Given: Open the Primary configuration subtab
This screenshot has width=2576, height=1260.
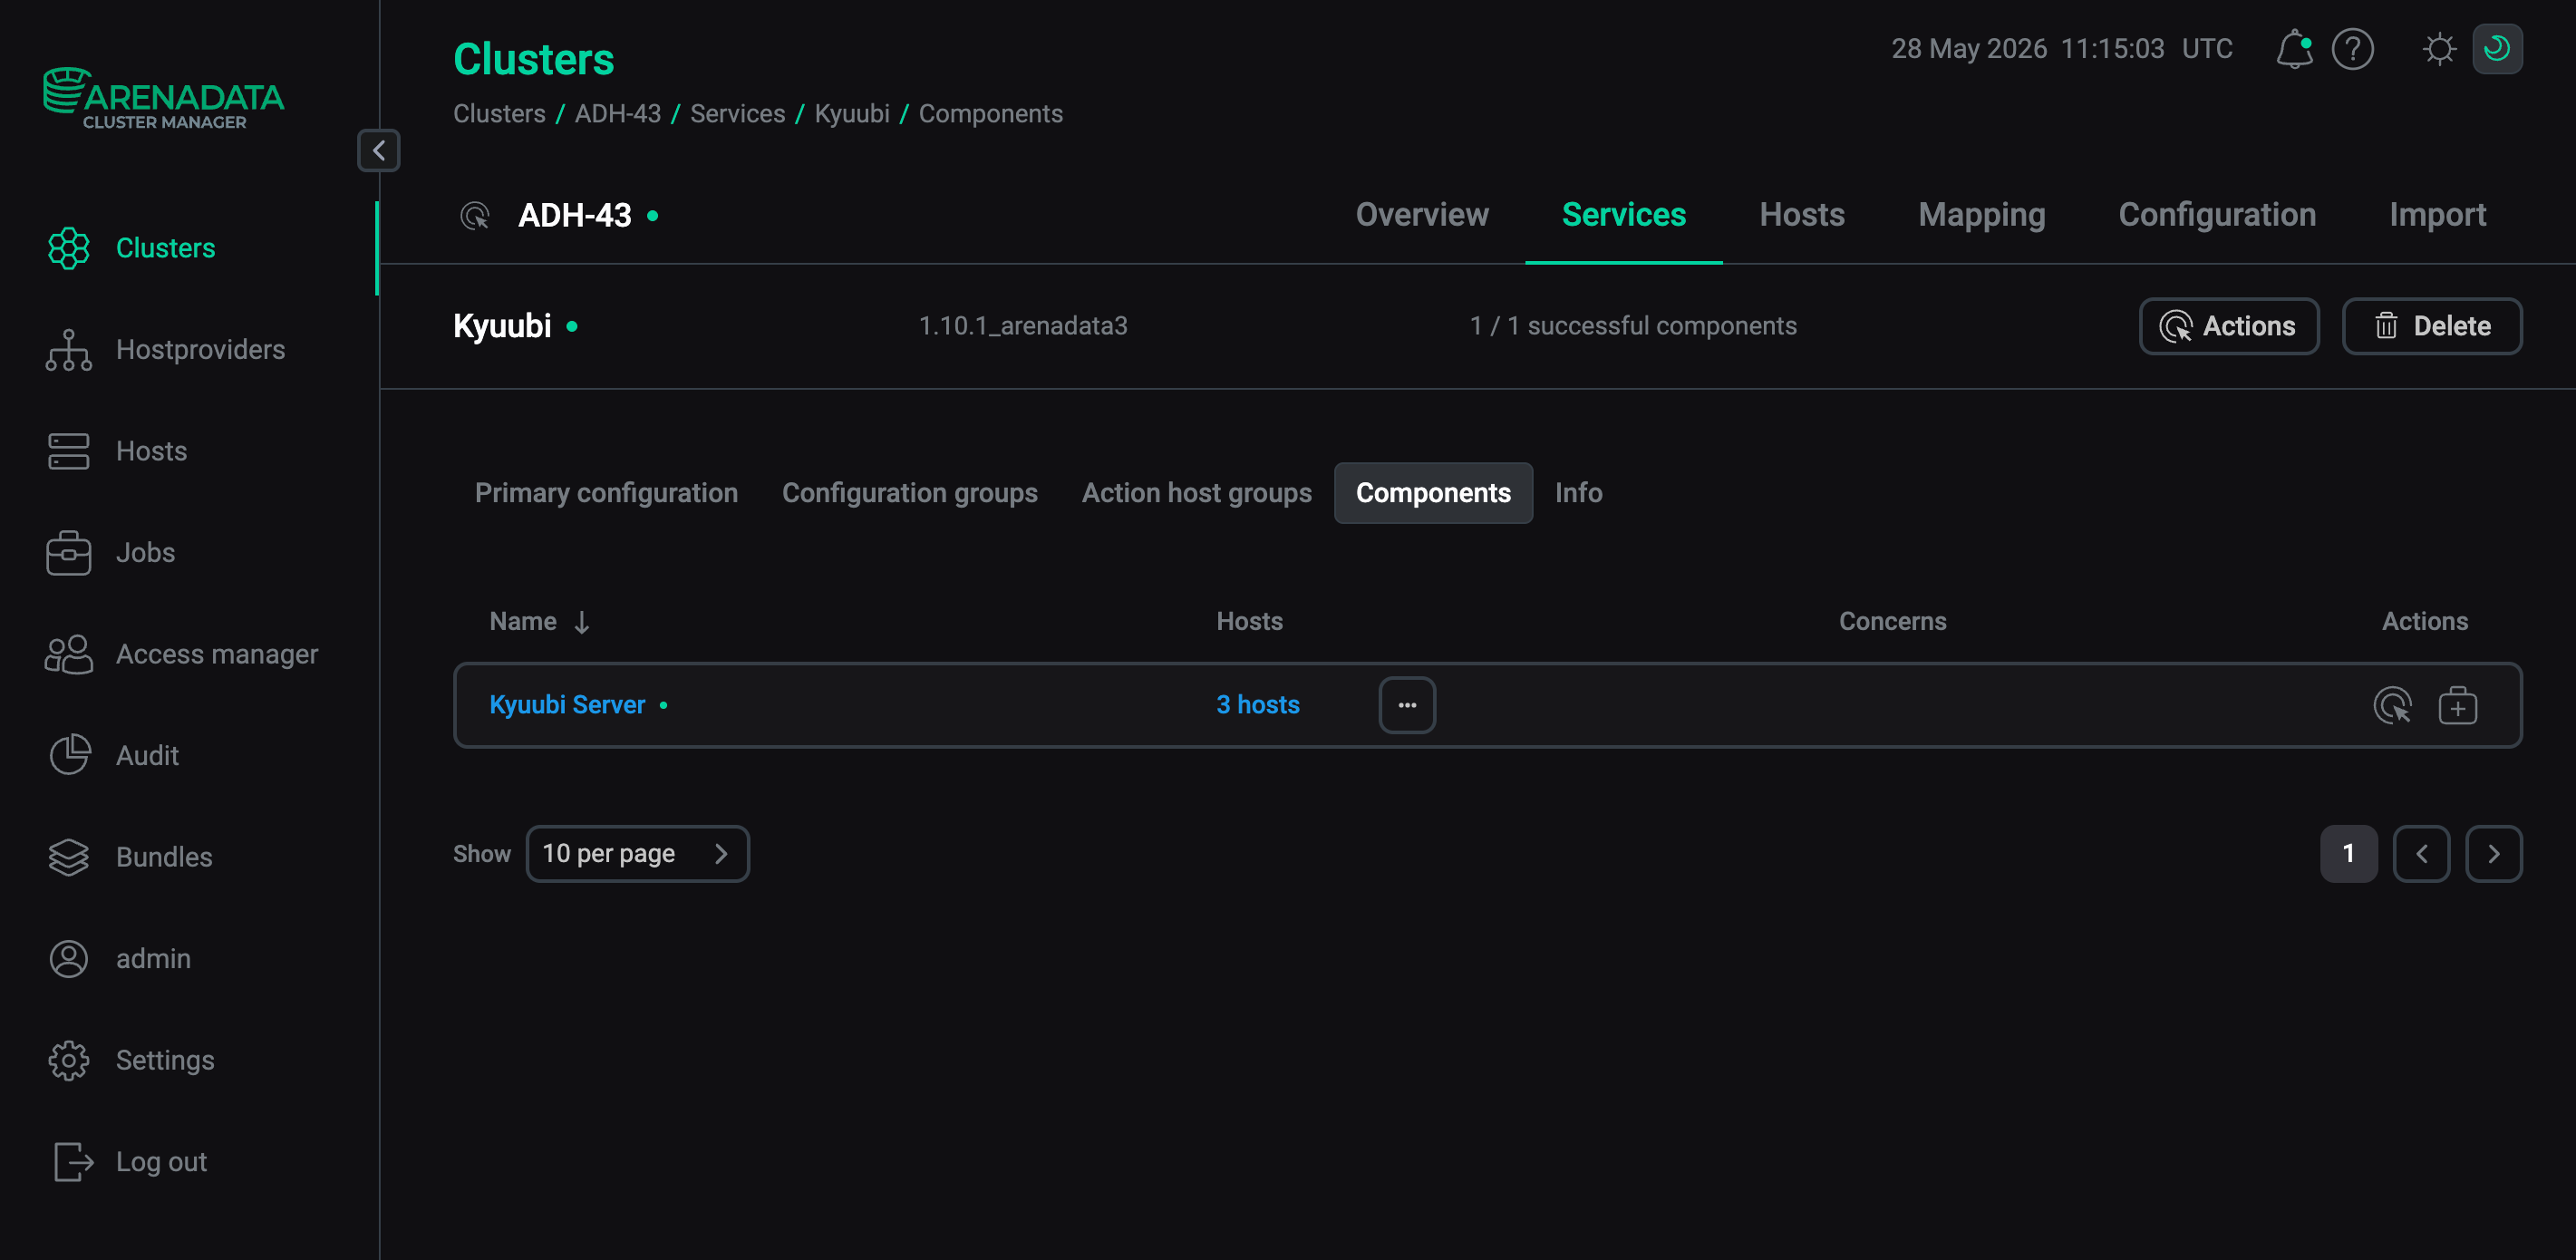Looking at the screenshot, I should [x=606, y=493].
